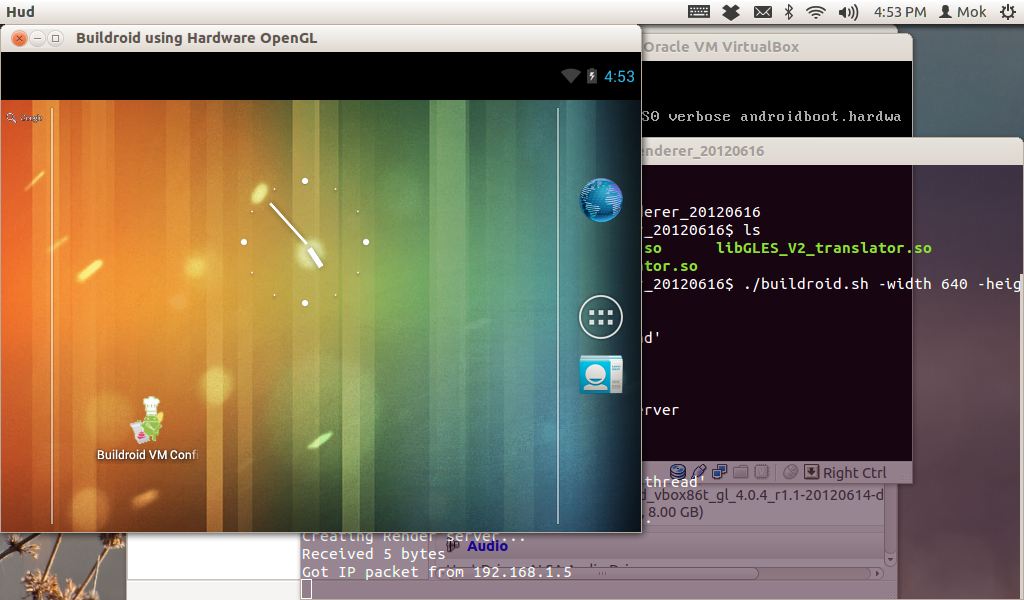Tap the Android Wi-Fi status icon

[x=570, y=76]
